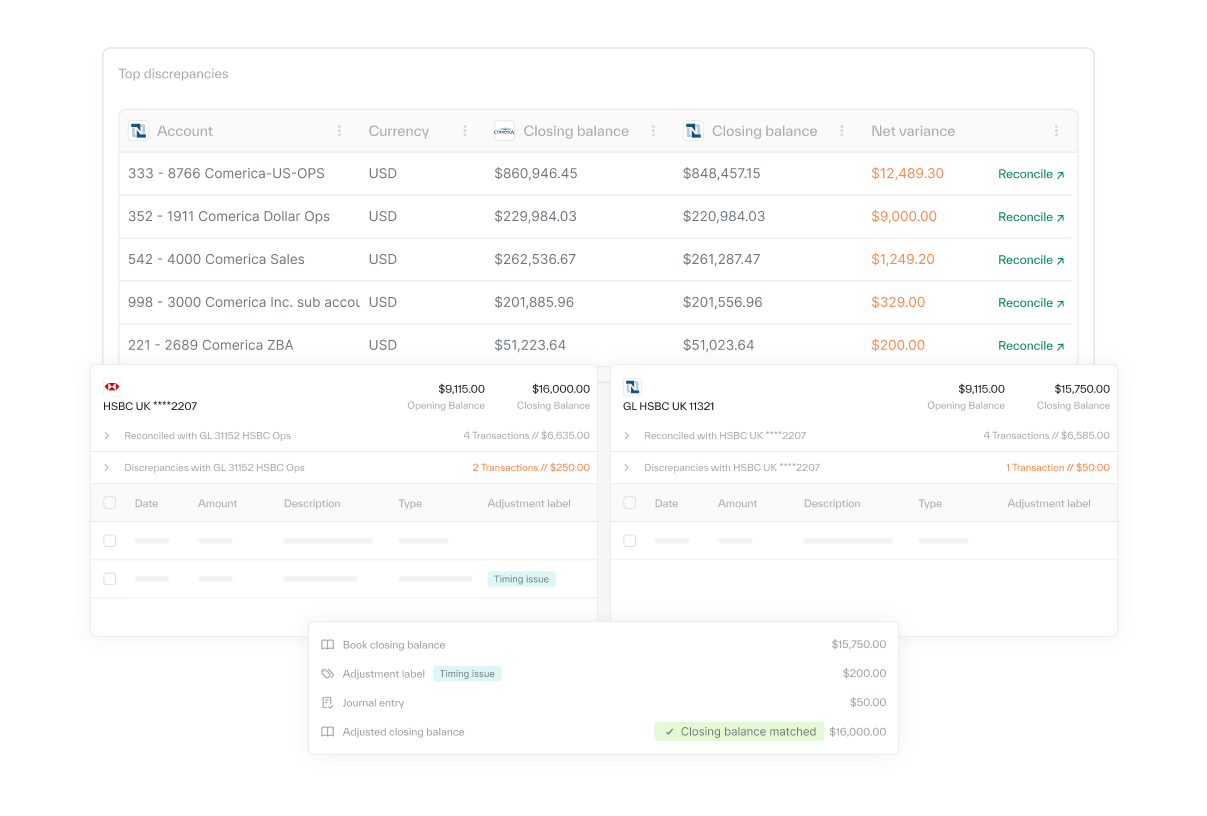Expand Discrepancies with HSBC UK ****2207 in the GL panel
This screenshot has height=816, width=1207.
(627, 468)
